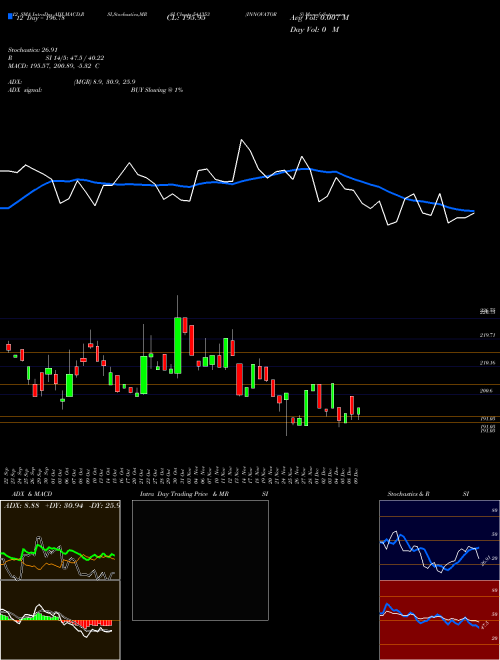Viewport: 500px width, 660px height.
Task: Click 'ADX: 8.88 +DY: 30.94 -DY: 25.9' header
Action: [x=62, y=505]
